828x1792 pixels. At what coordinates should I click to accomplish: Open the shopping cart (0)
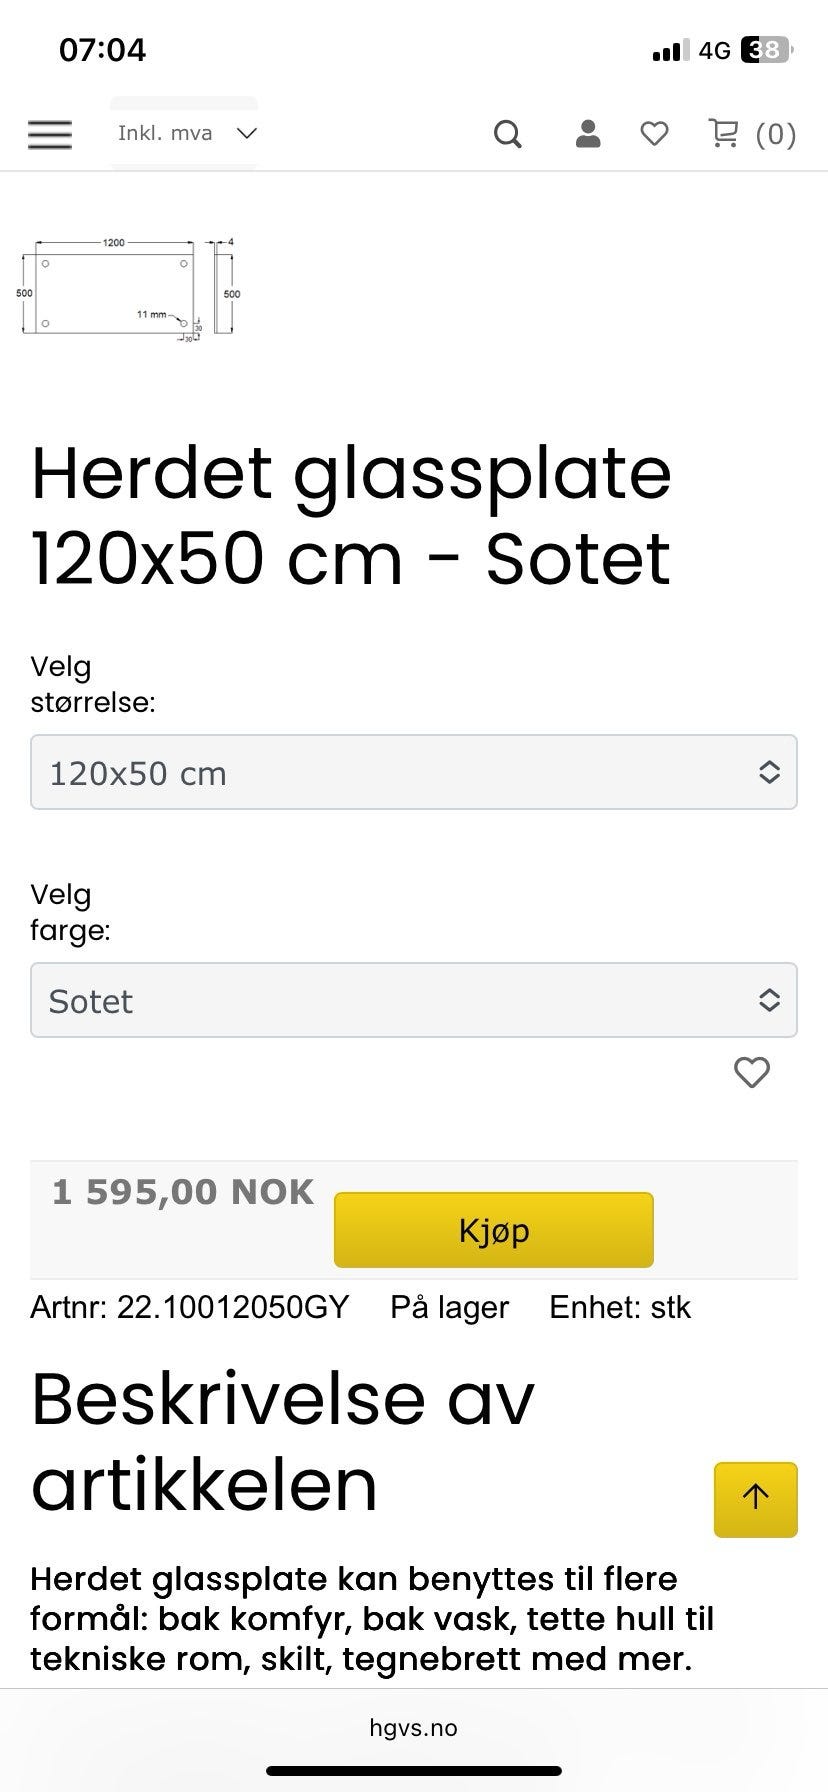752,133
